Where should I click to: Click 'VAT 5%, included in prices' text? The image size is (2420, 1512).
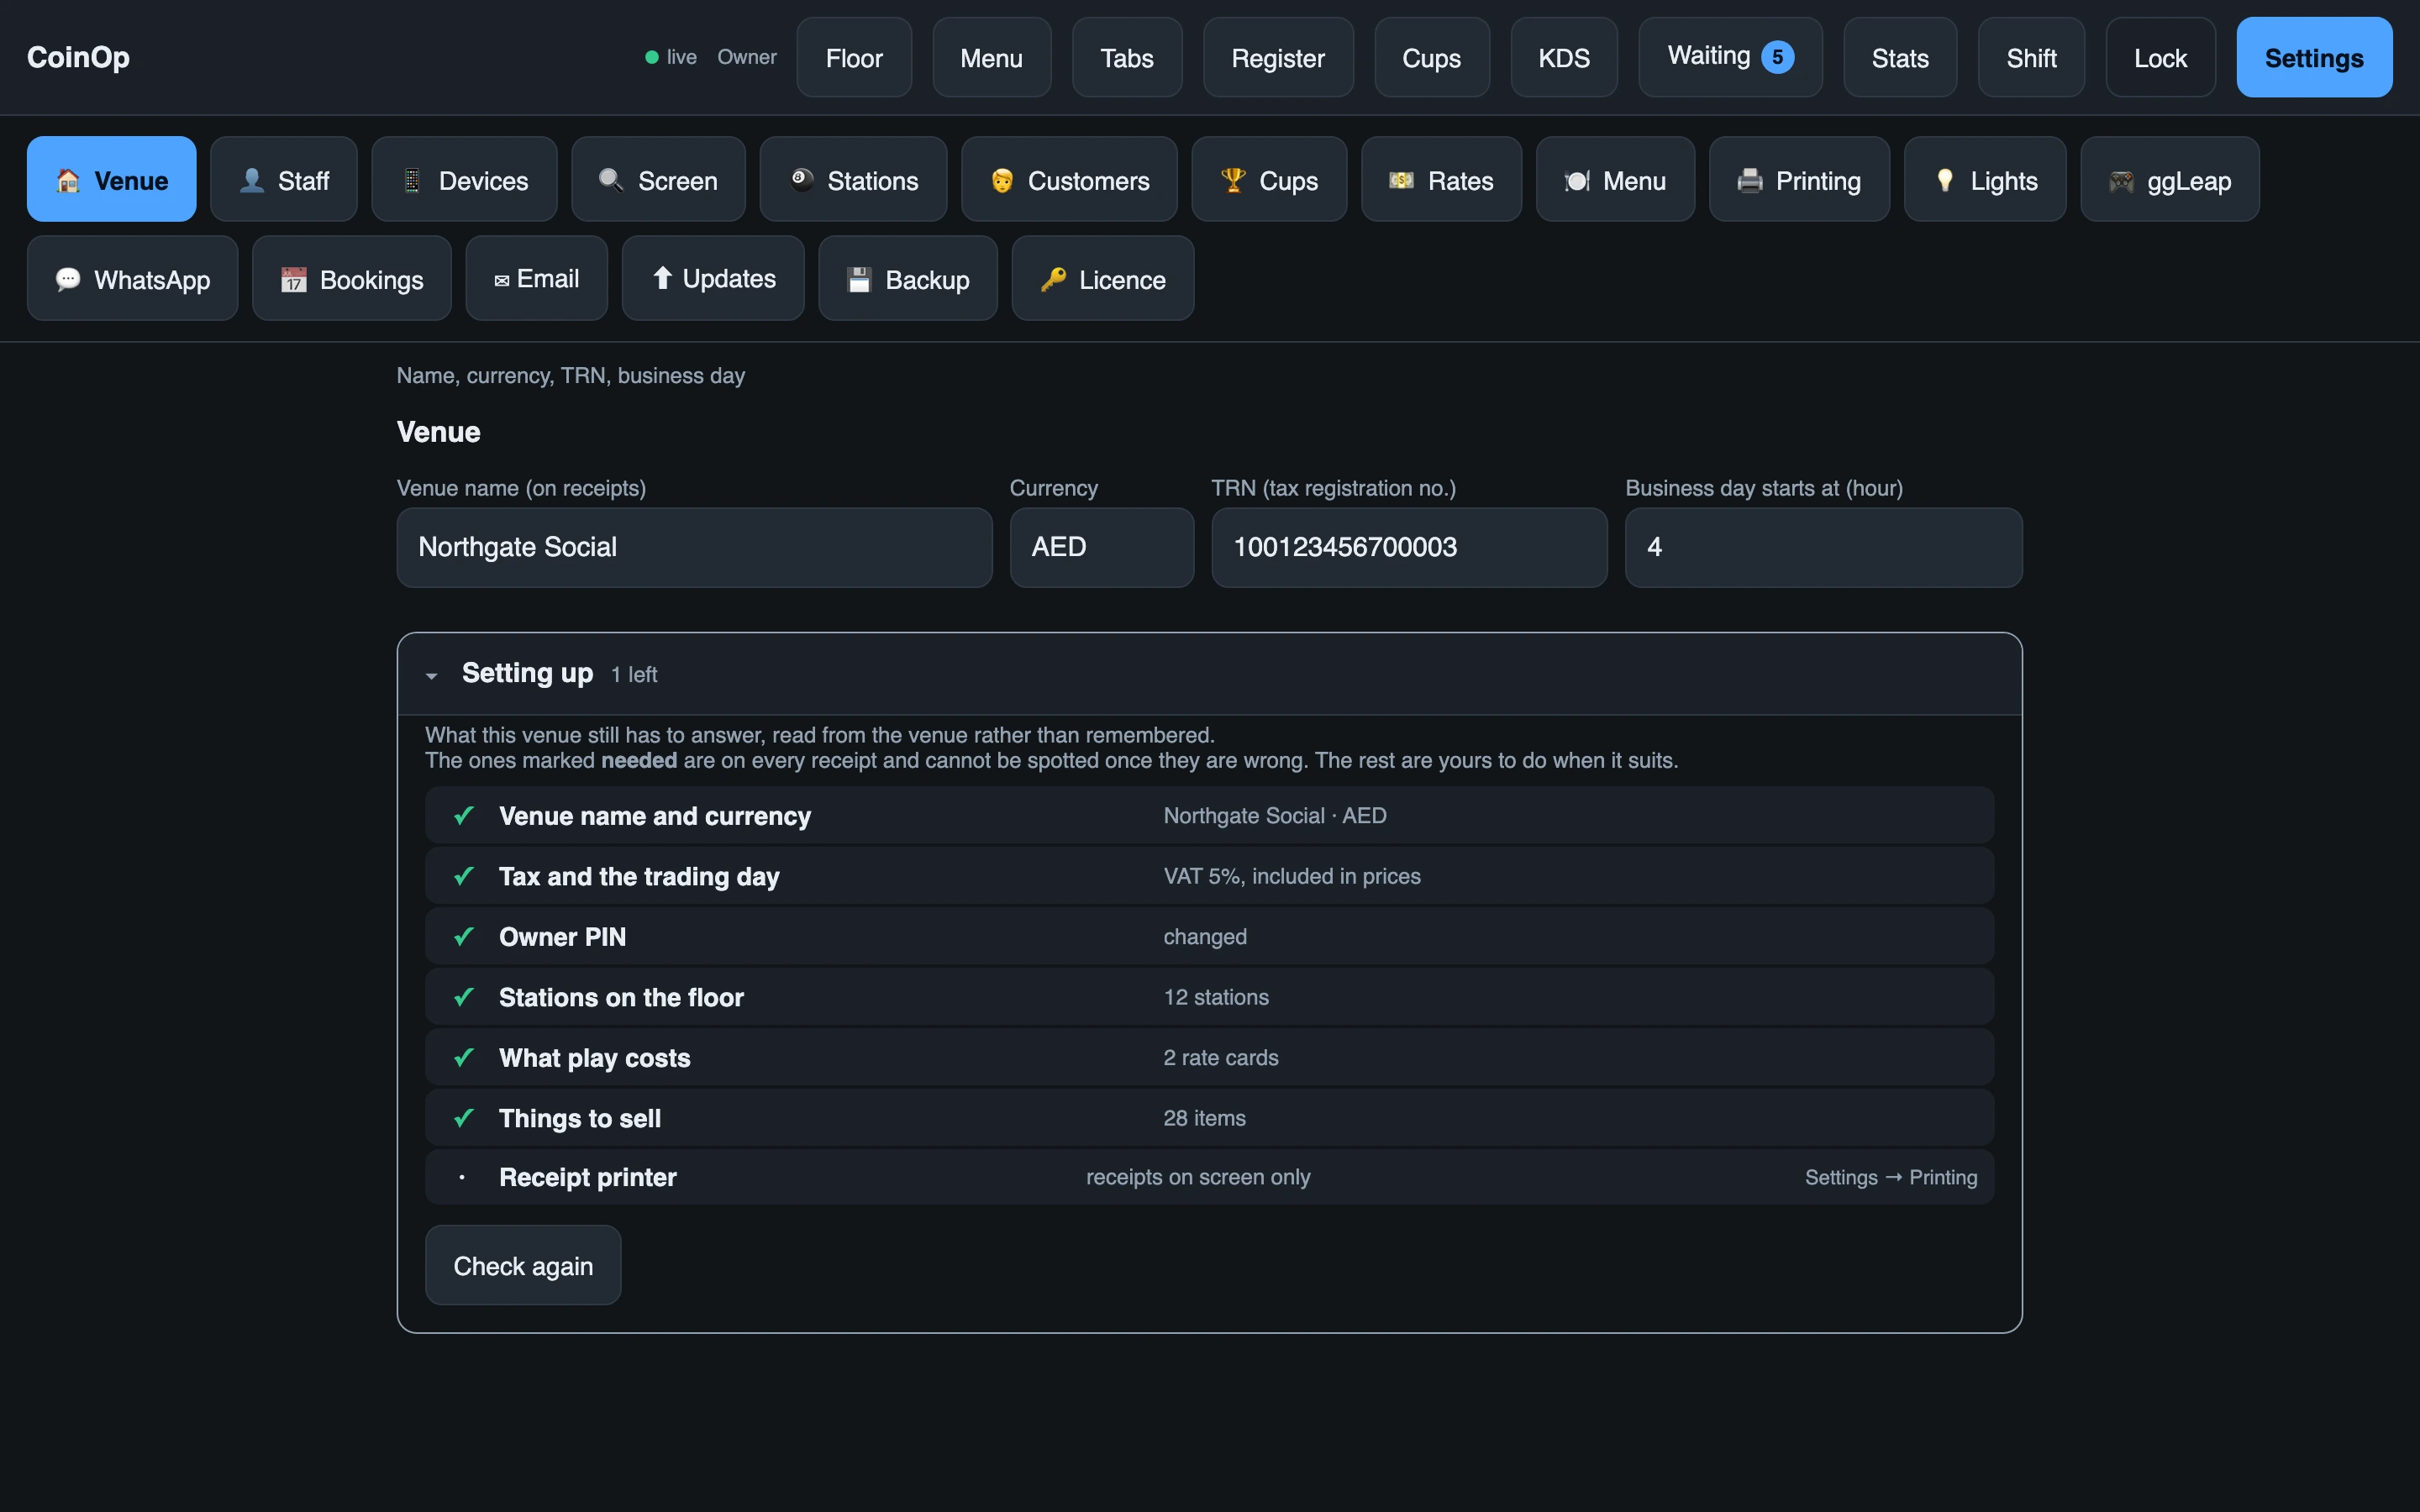point(1291,876)
